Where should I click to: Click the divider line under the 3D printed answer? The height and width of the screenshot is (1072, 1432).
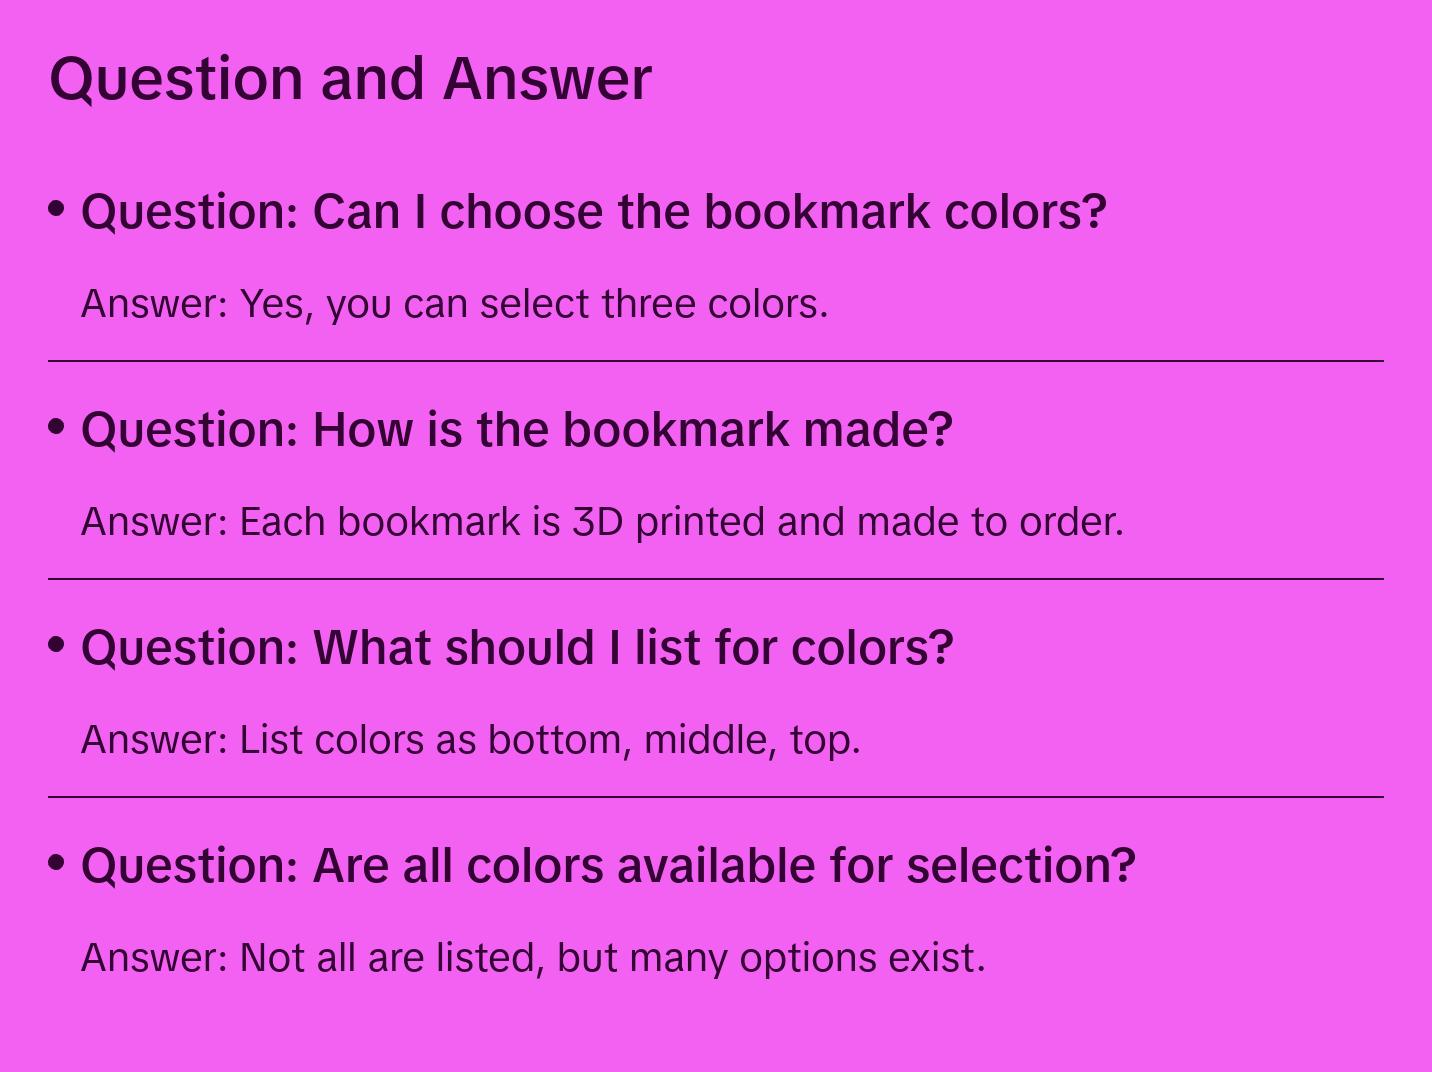716,579
